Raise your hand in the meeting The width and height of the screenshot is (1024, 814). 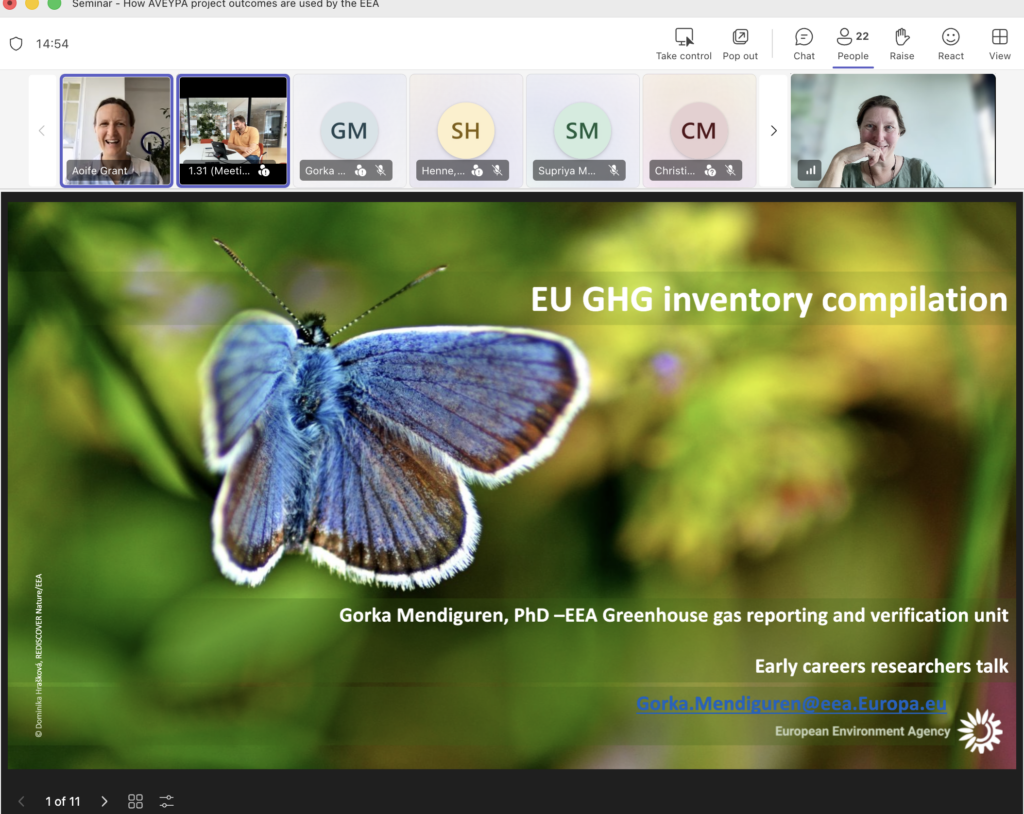pyautogui.click(x=901, y=44)
